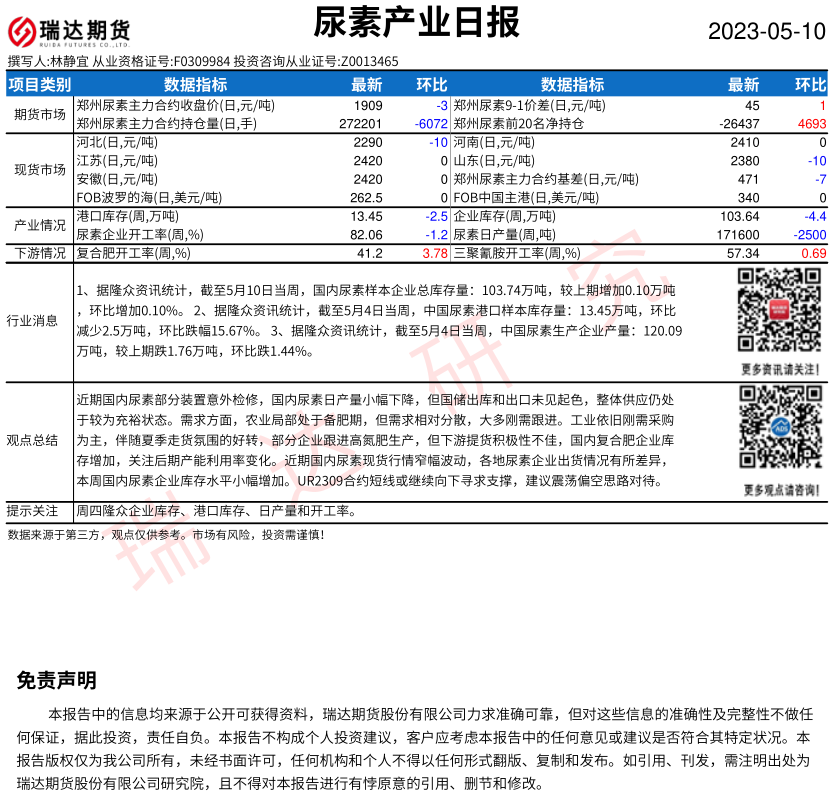Click the 下游情况 category label
833x795 pixels.
click(40, 254)
